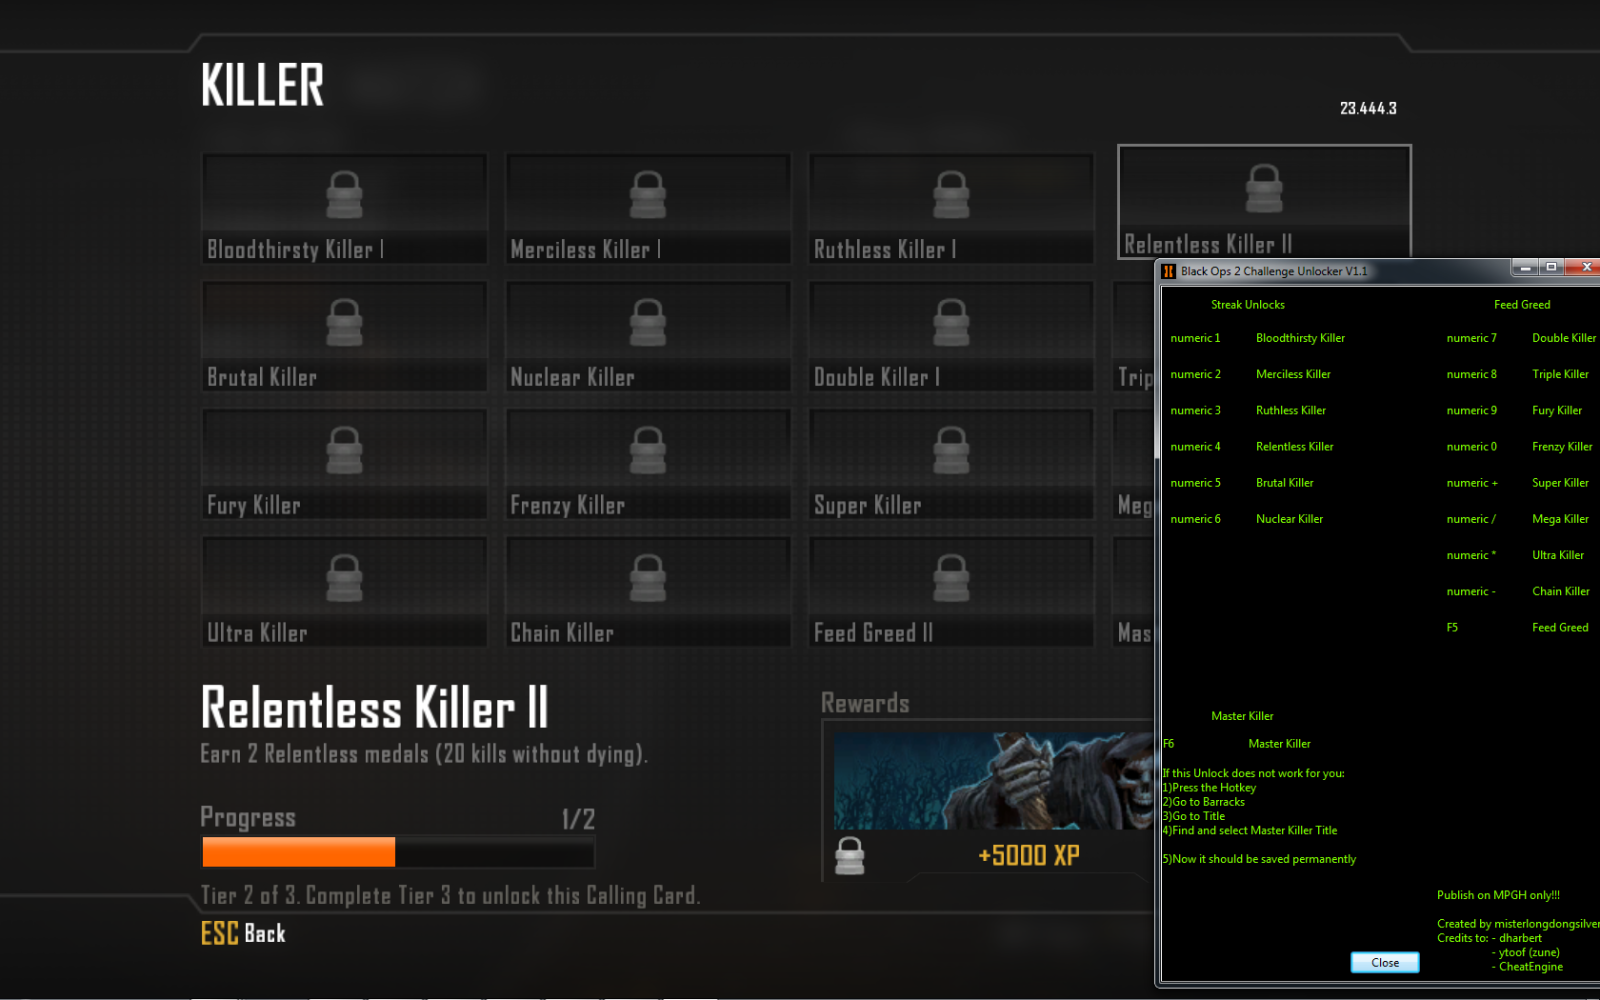Viewport: 1600px width, 1000px height.
Task: Select the Super Killer challenge tile
Action: coord(951,464)
